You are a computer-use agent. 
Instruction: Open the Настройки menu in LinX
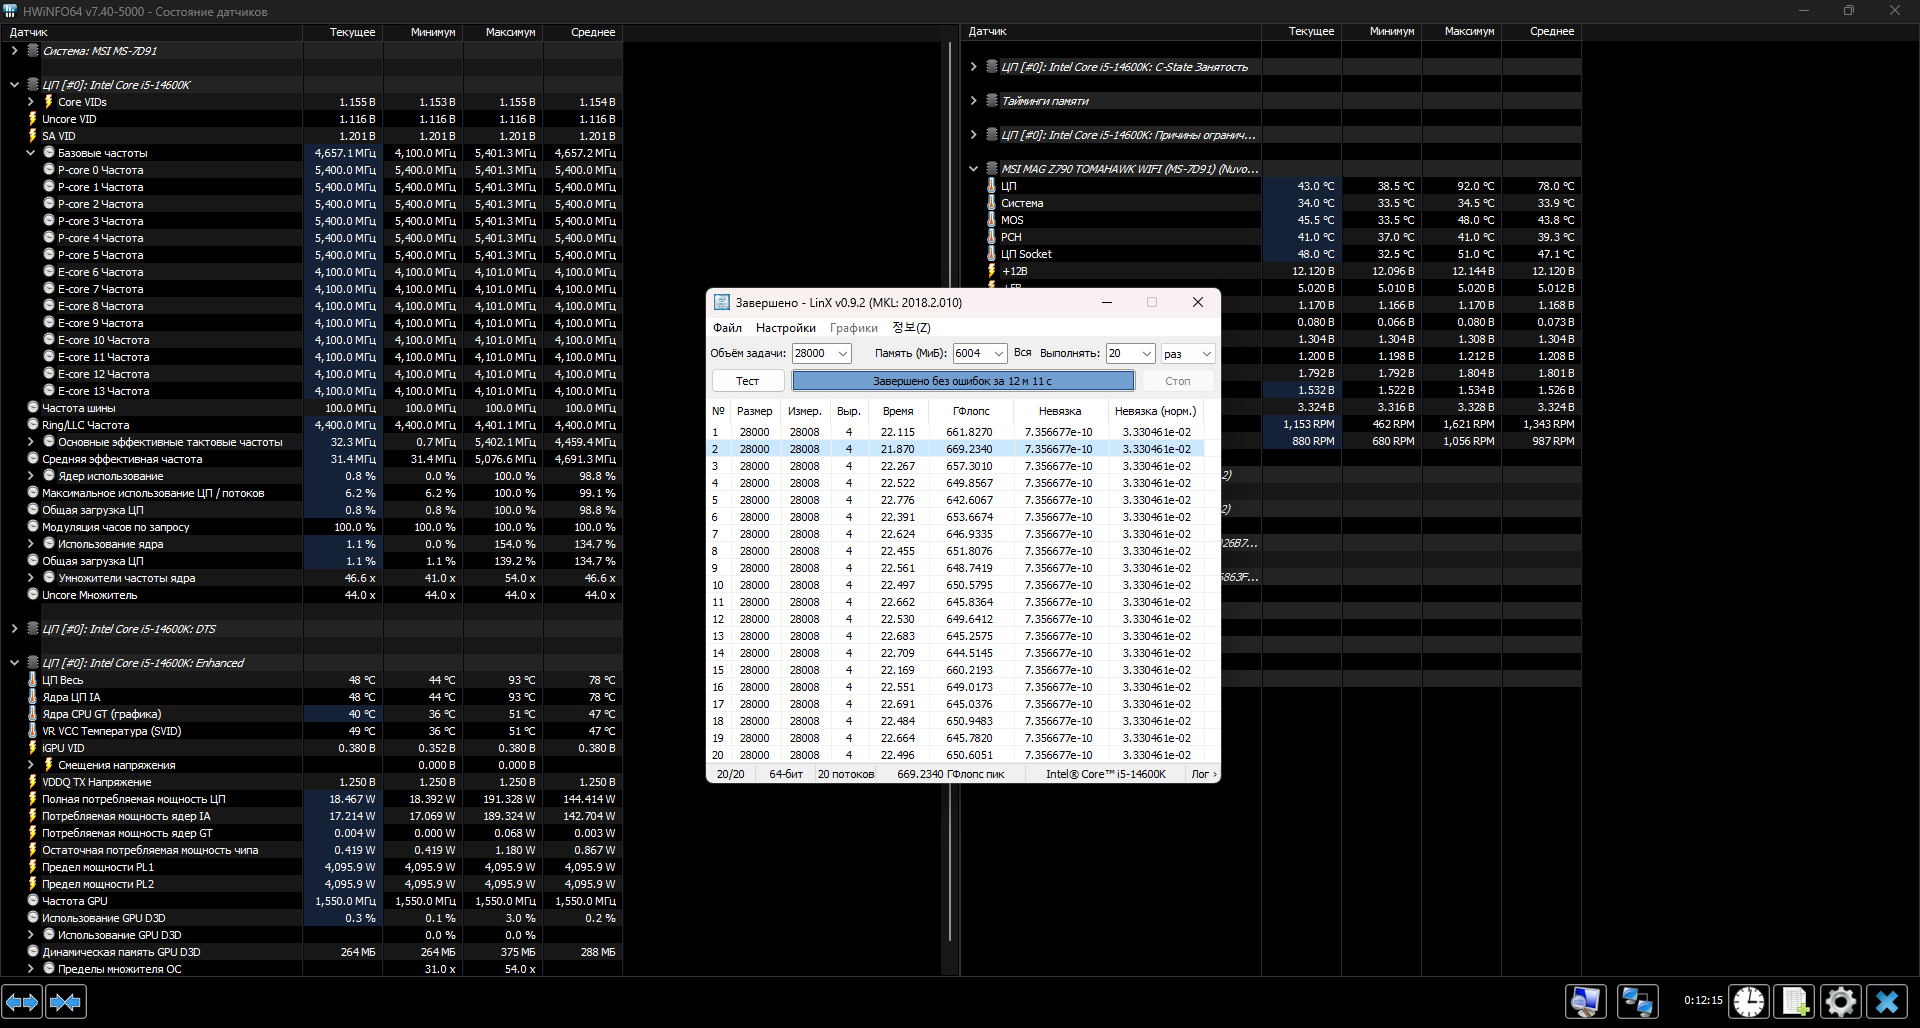click(x=785, y=328)
